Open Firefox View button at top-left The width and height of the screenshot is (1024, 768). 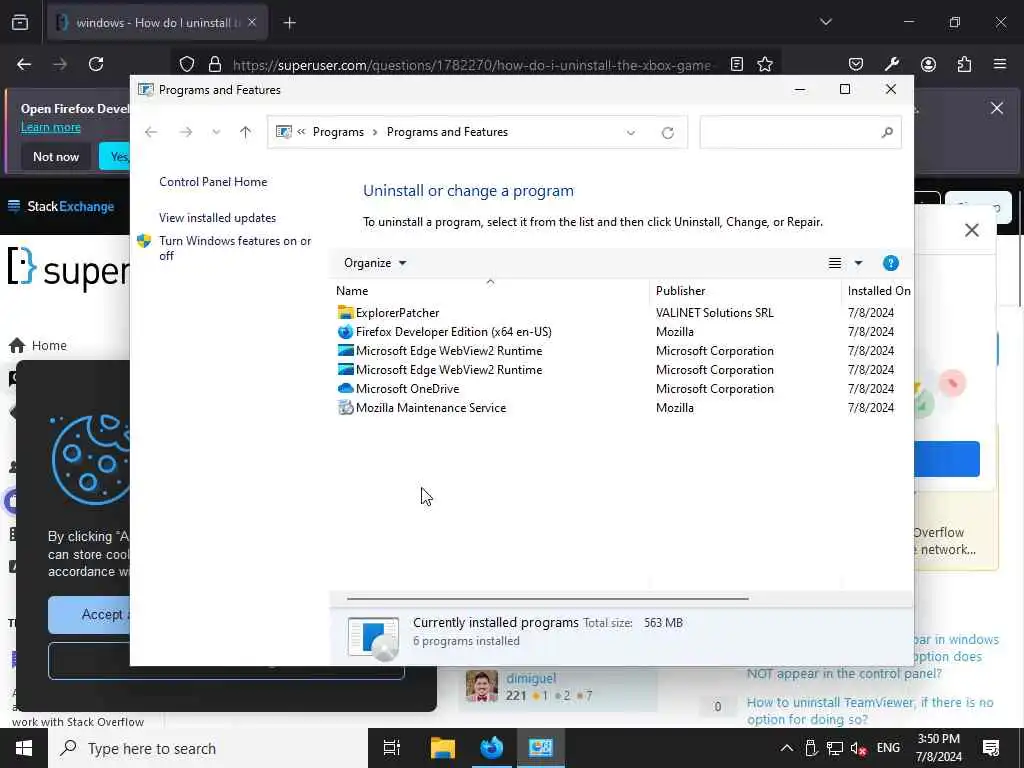coord(20,22)
